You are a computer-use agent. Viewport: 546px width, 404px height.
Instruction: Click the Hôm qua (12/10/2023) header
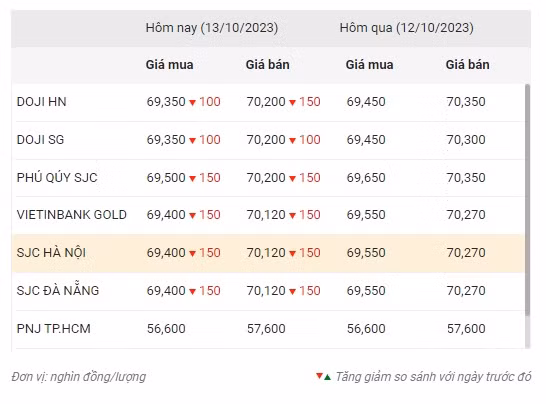[406, 28]
